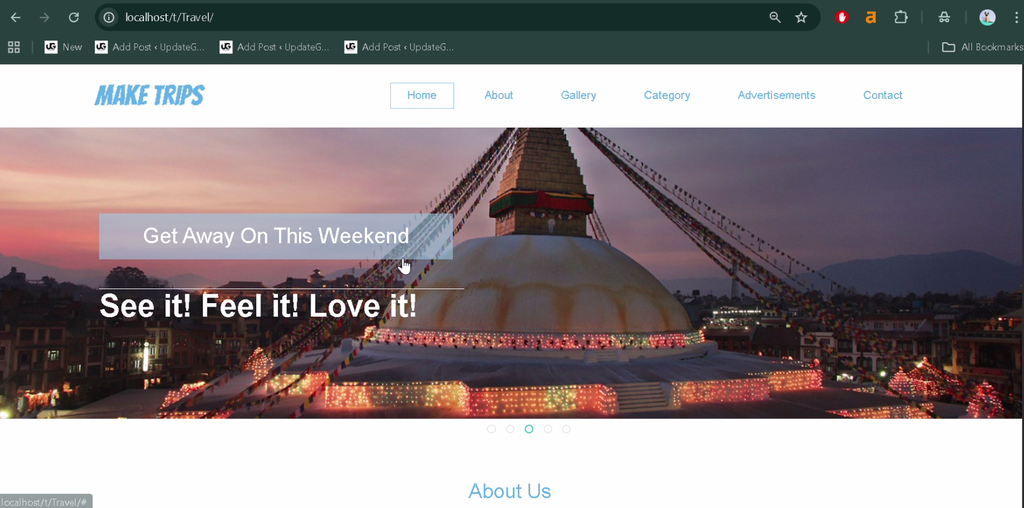Open the Contact navigation item
1024x508 pixels.
pos(883,95)
